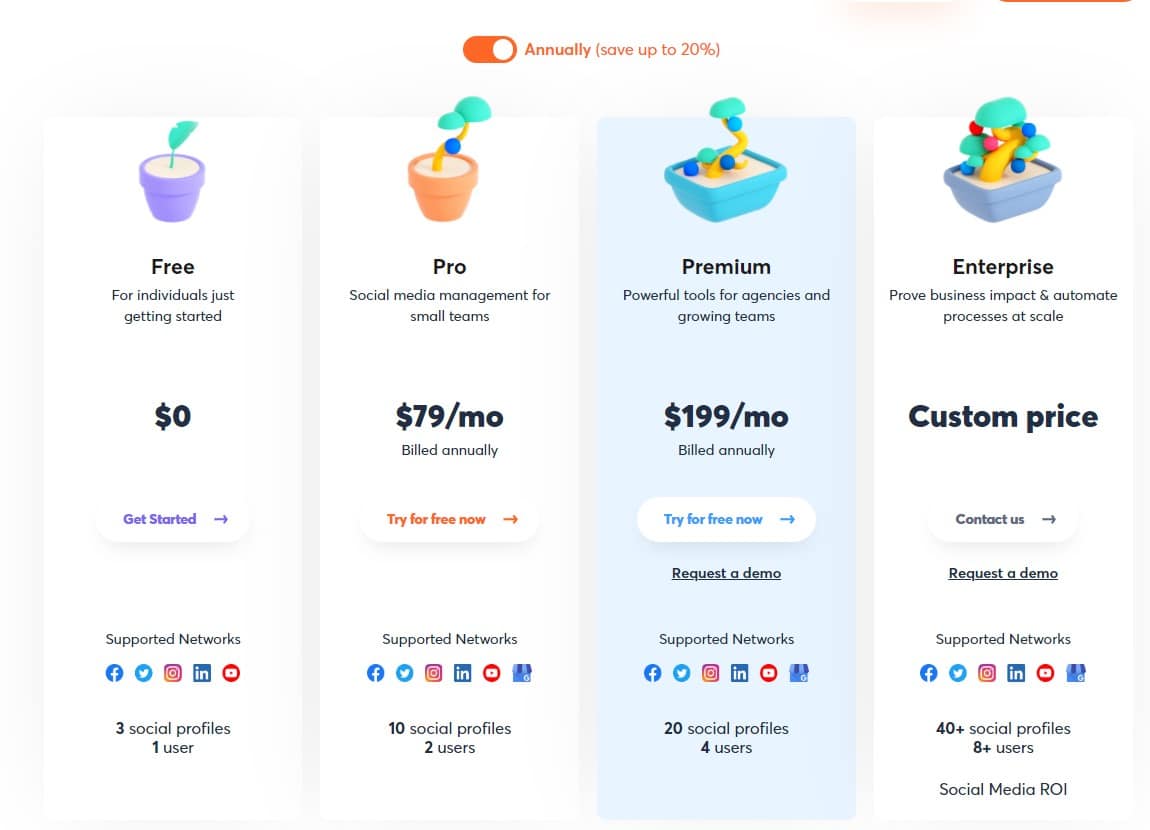Click the Premium plan heading
Viewport: 1150px width, 830px height.
pyautogui.click(x=726, y=267)
